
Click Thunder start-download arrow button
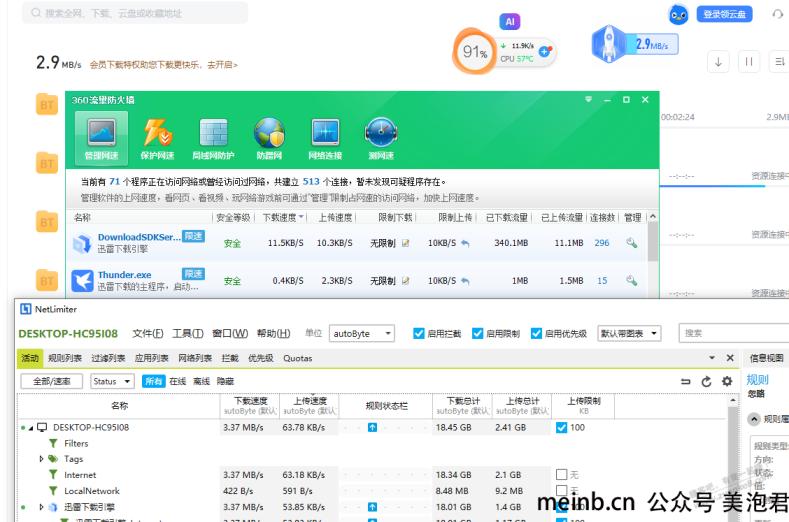click(718, 62)
